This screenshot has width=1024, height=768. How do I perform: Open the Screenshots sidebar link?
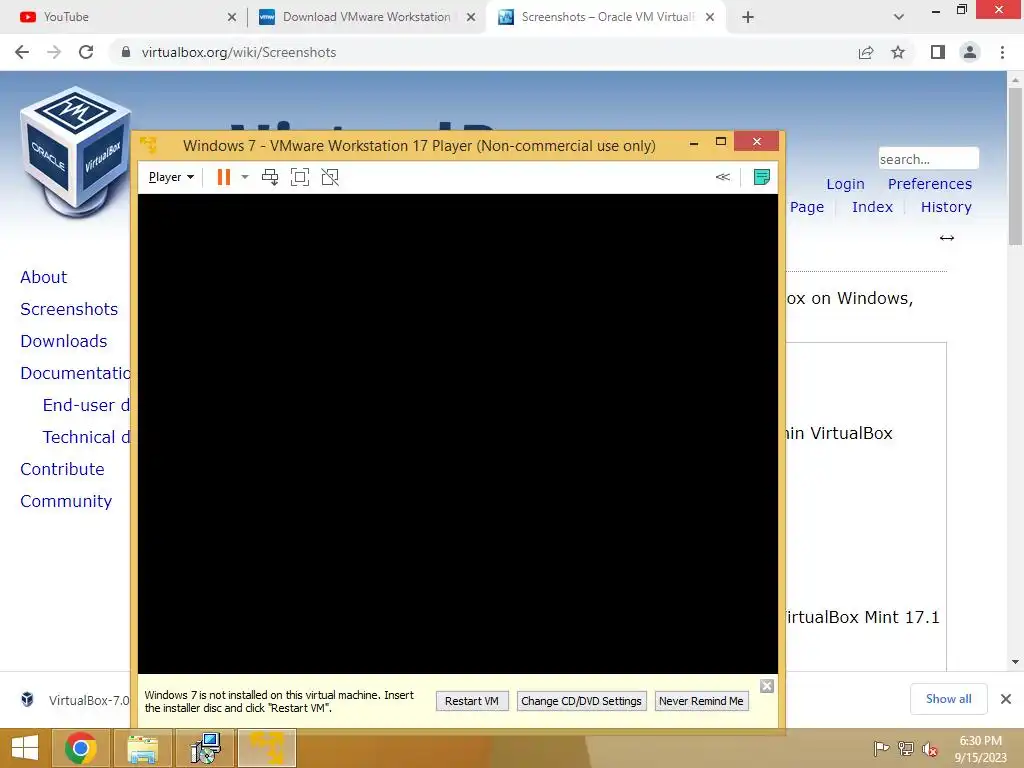[69, 309]
